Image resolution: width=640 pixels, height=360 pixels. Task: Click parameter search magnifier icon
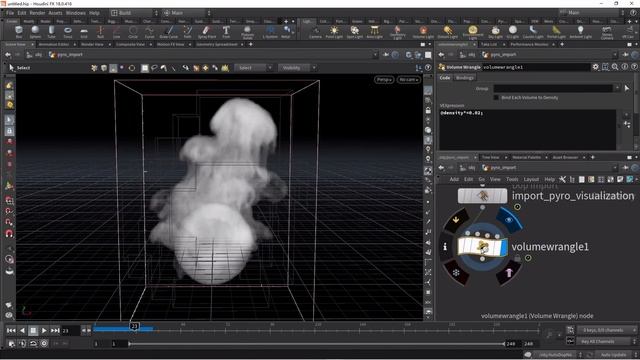click(615, 67)
